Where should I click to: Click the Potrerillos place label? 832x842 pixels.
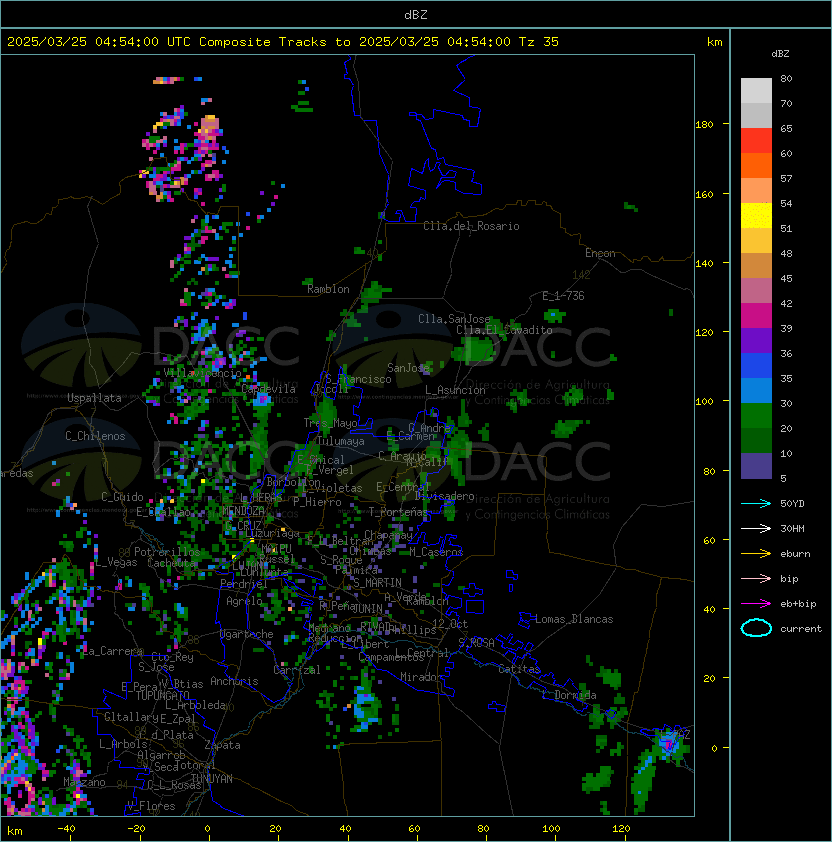point(167,552)
